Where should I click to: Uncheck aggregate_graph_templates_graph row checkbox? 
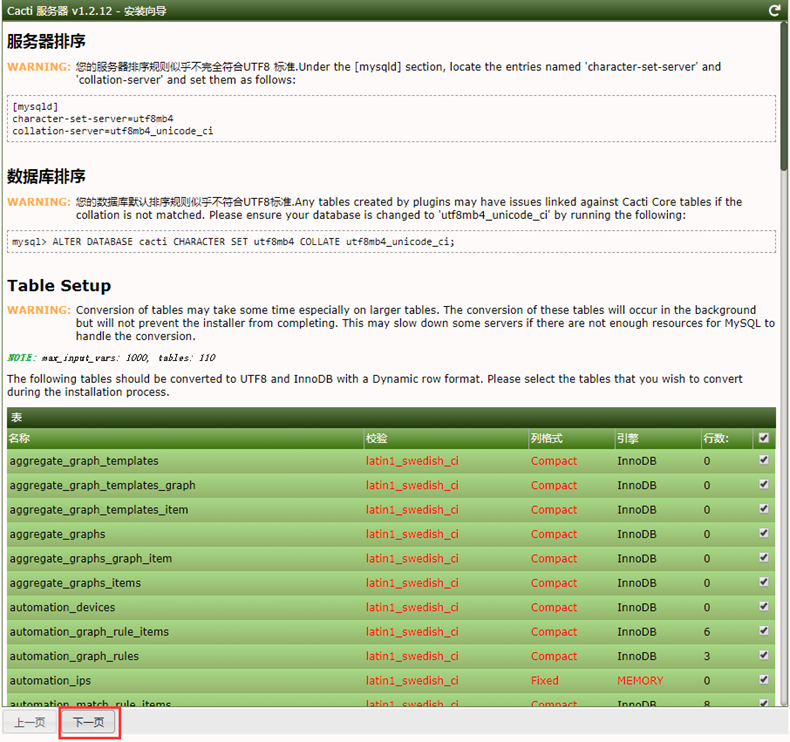(764, 484)
